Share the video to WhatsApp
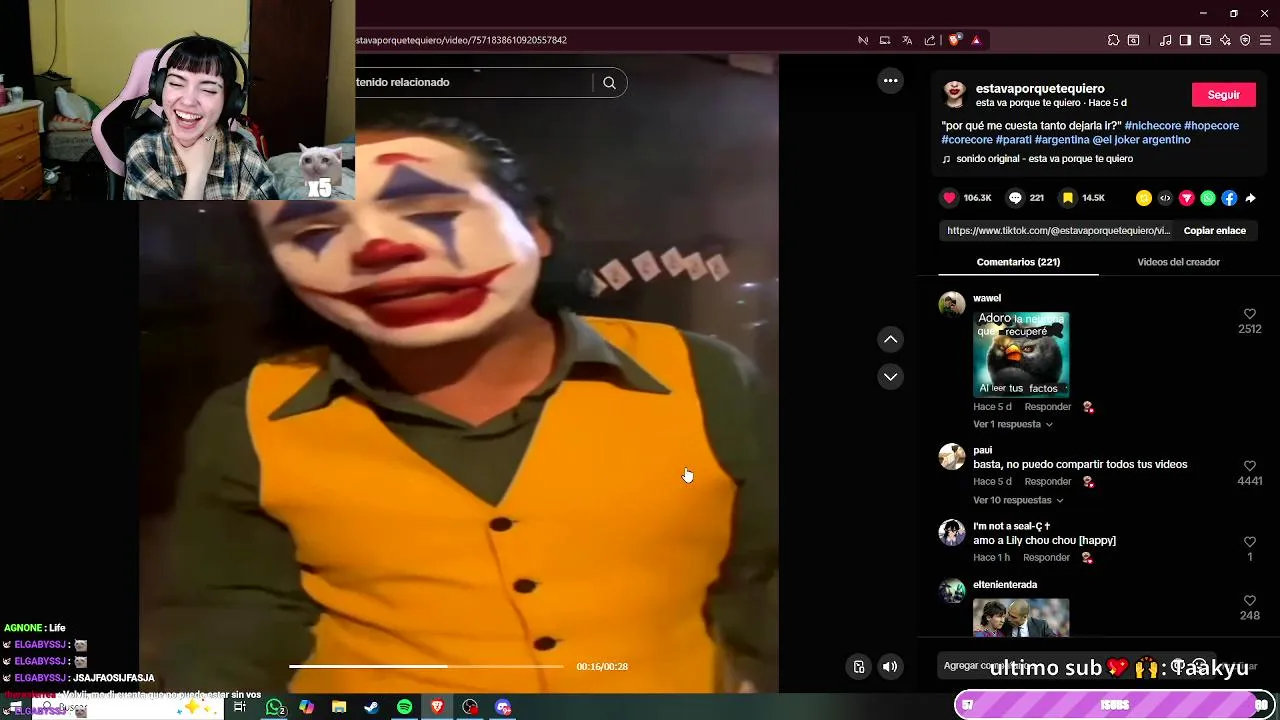The image size is (1280, 720). tap(1208, 198)
